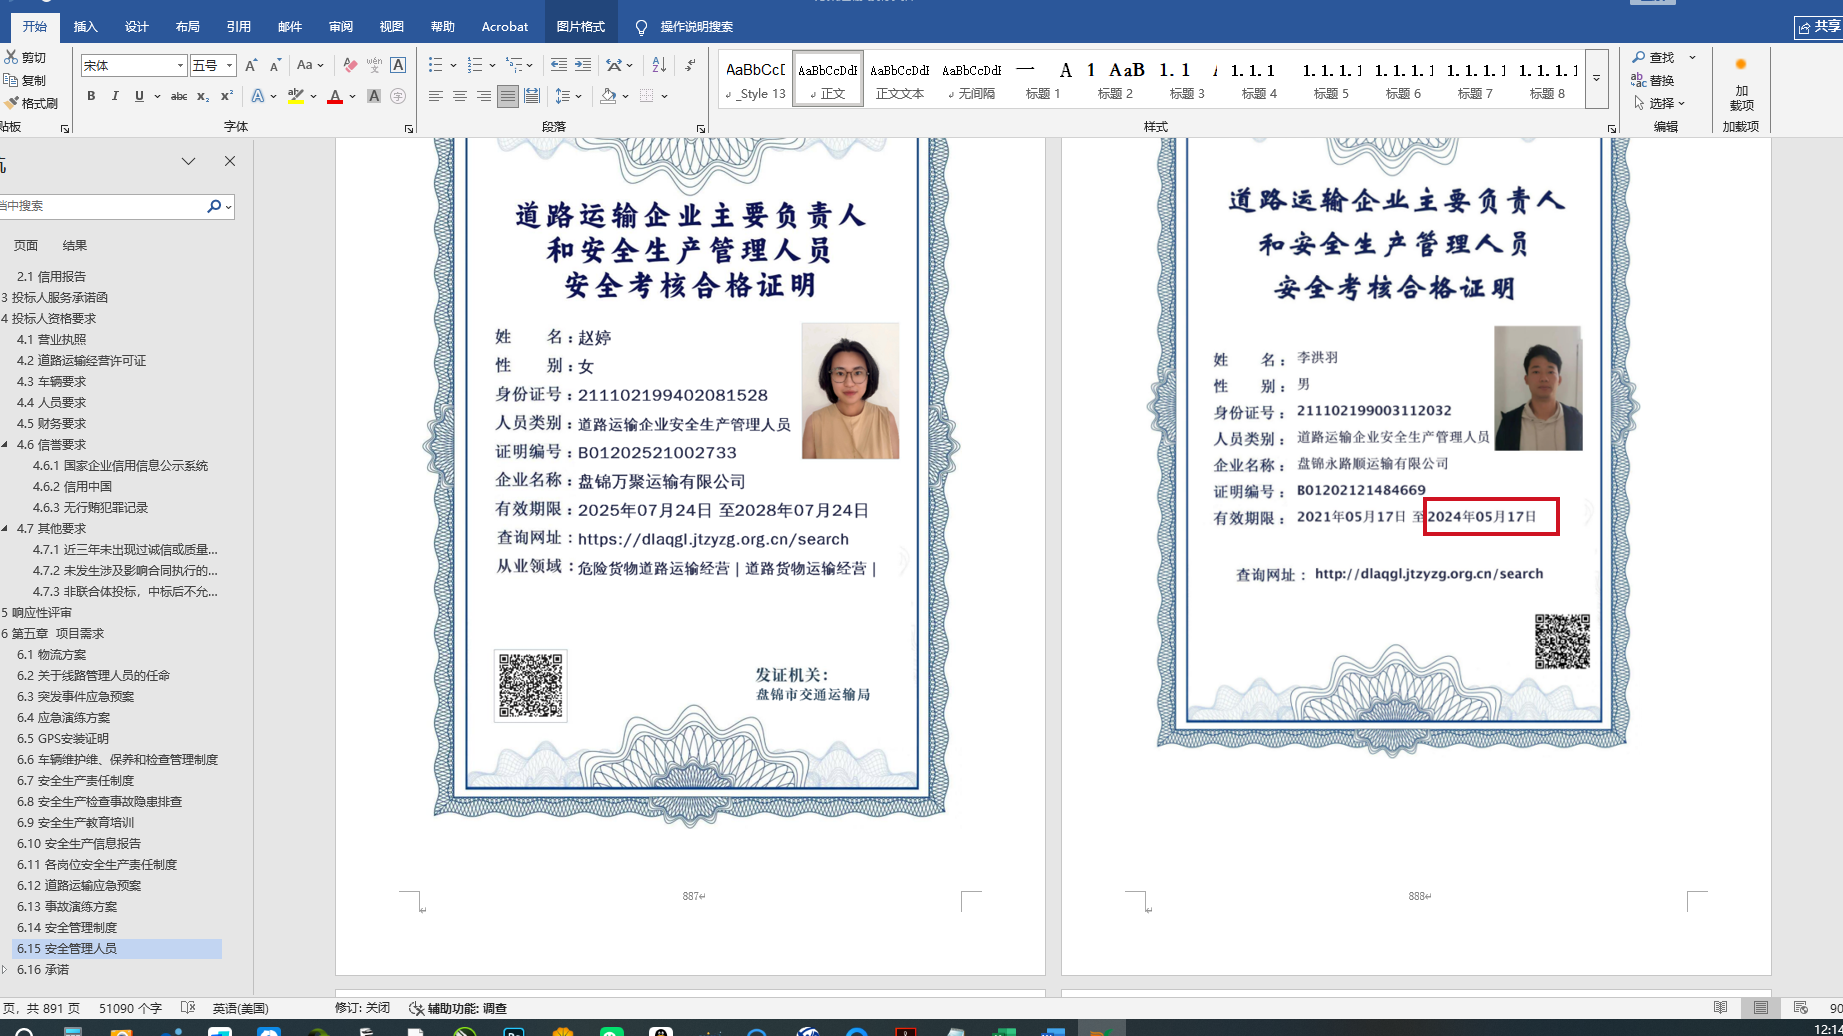This screenshot has width=1843, height=1036.
Task: Sort paragraphs with the A-Z icon
Action: coord(659,65)
